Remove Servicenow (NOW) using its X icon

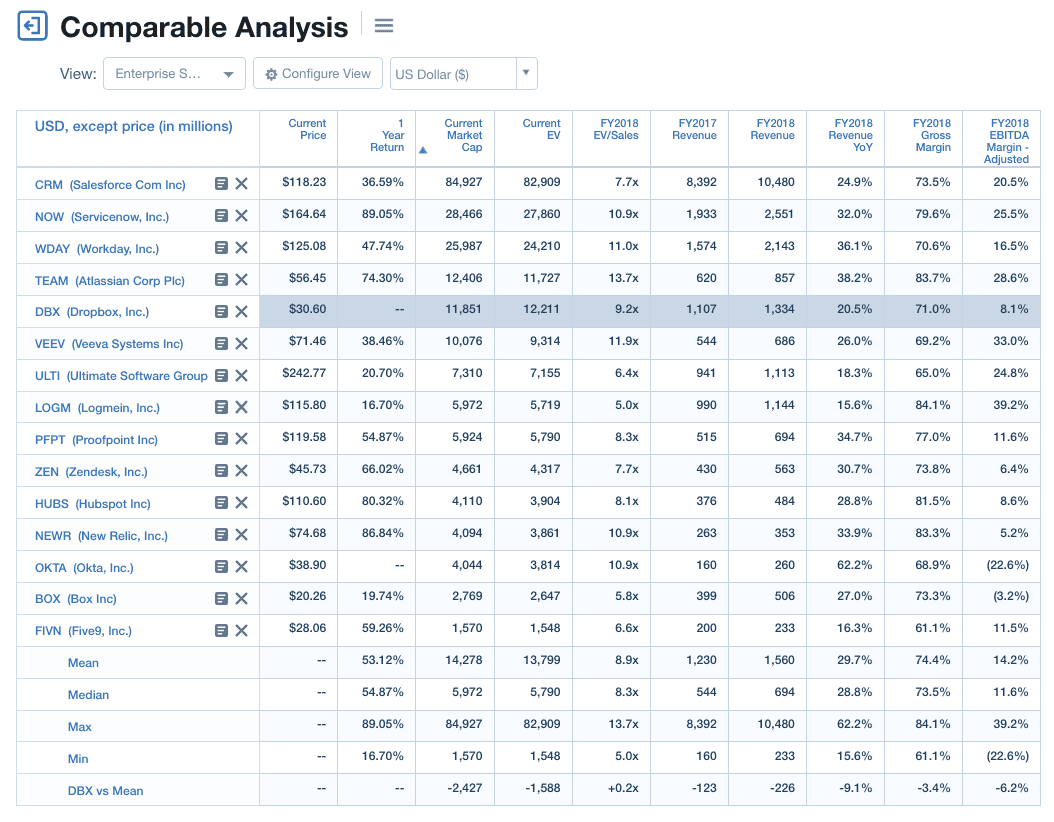tap(241, 216)
